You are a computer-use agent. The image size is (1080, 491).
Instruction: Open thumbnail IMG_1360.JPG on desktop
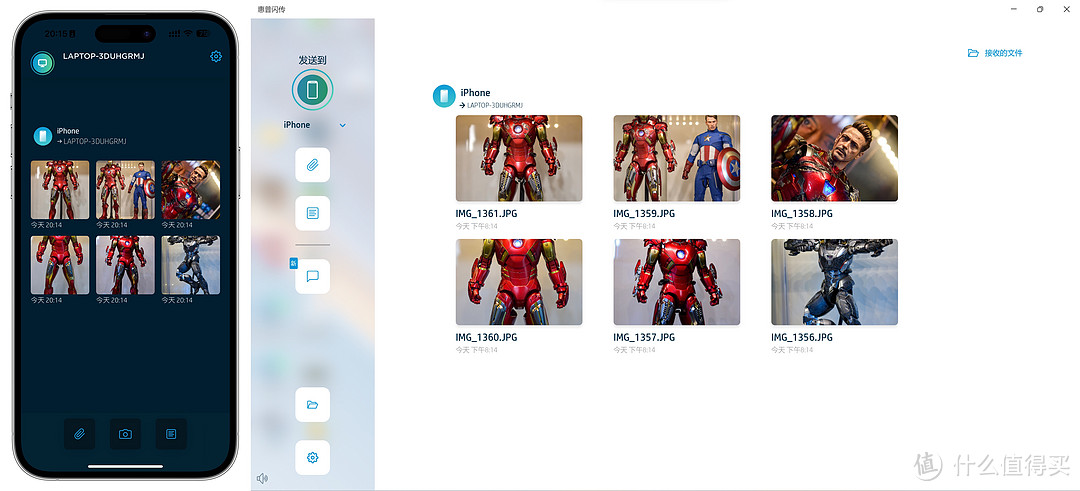coord(519,282)
